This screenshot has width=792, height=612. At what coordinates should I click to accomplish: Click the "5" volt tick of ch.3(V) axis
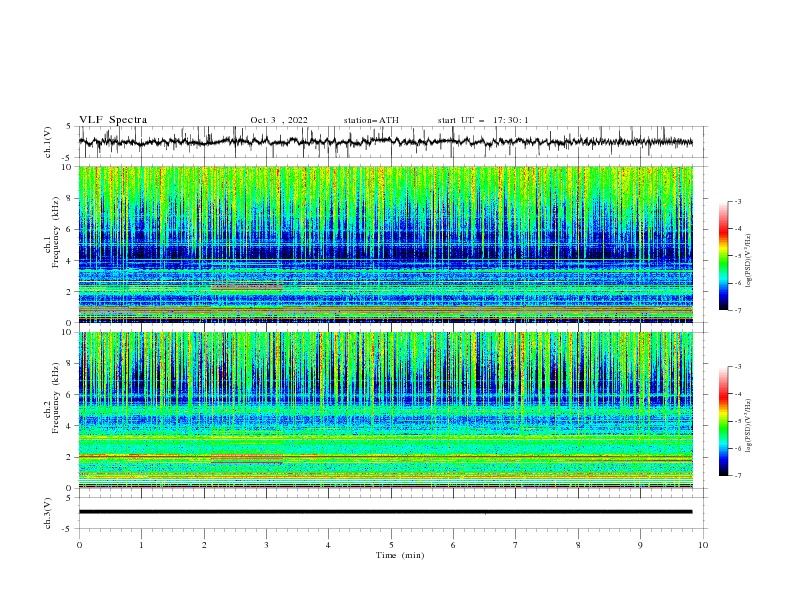click(69, 497)
